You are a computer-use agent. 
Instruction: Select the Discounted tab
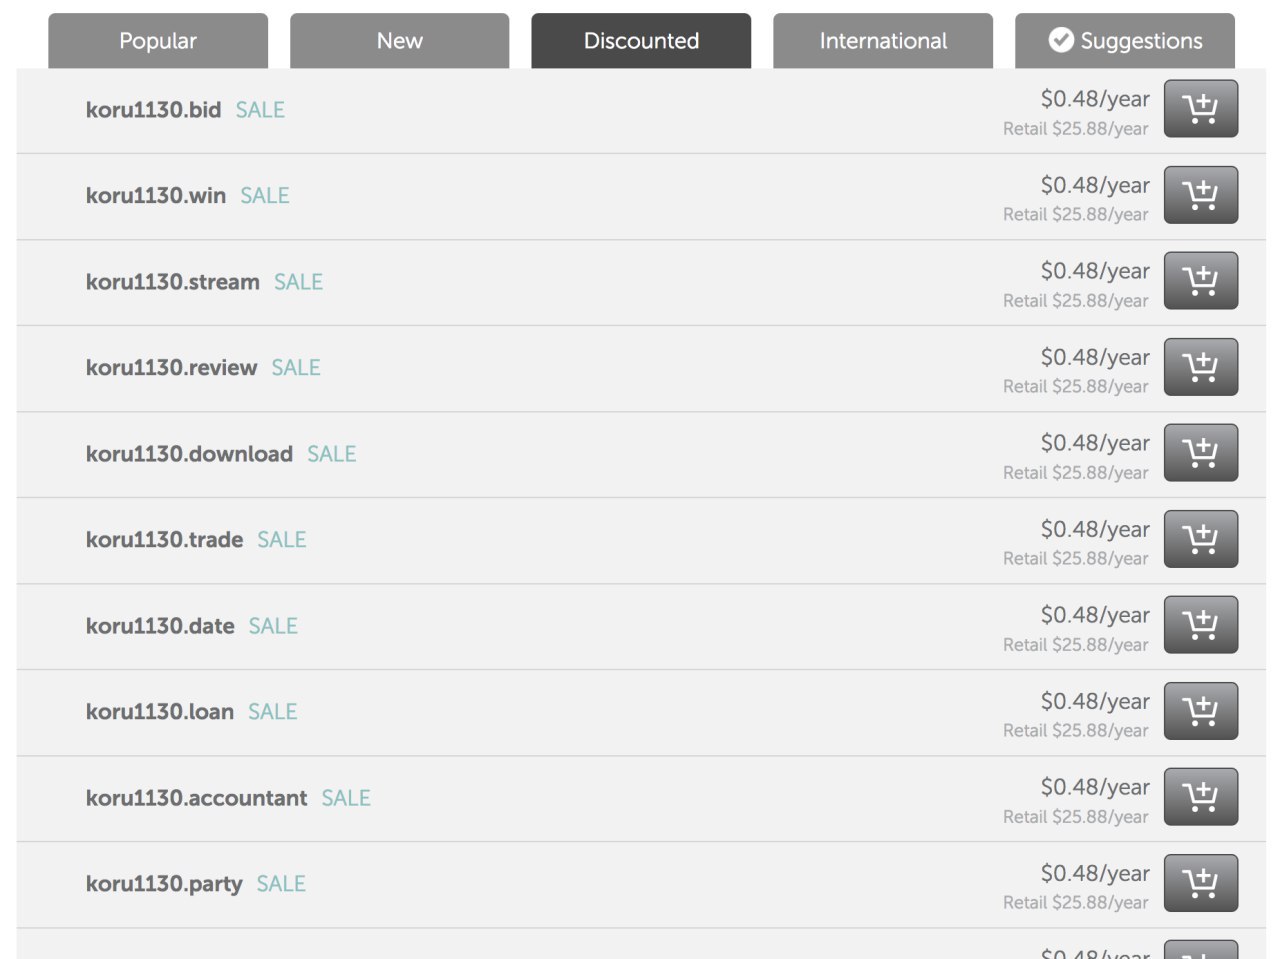[x=641, y=41]
